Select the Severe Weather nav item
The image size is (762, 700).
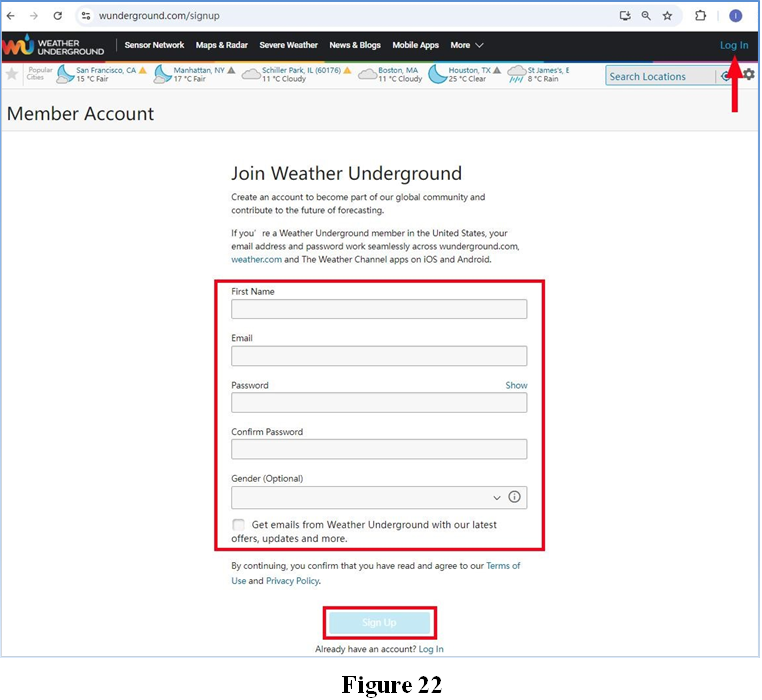(288, 45)
